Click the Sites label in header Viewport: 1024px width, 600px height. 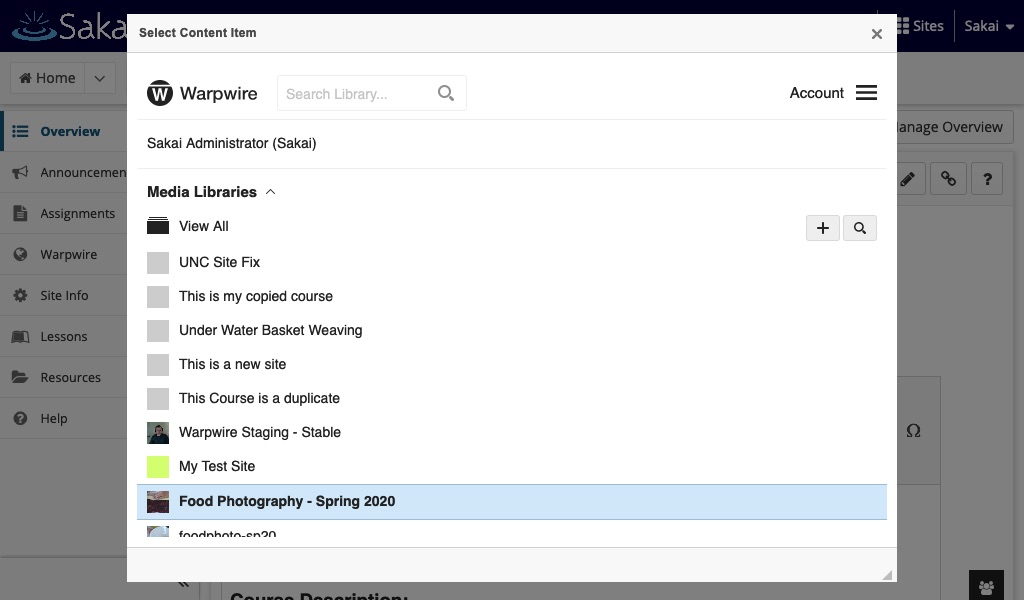point(928,26)
